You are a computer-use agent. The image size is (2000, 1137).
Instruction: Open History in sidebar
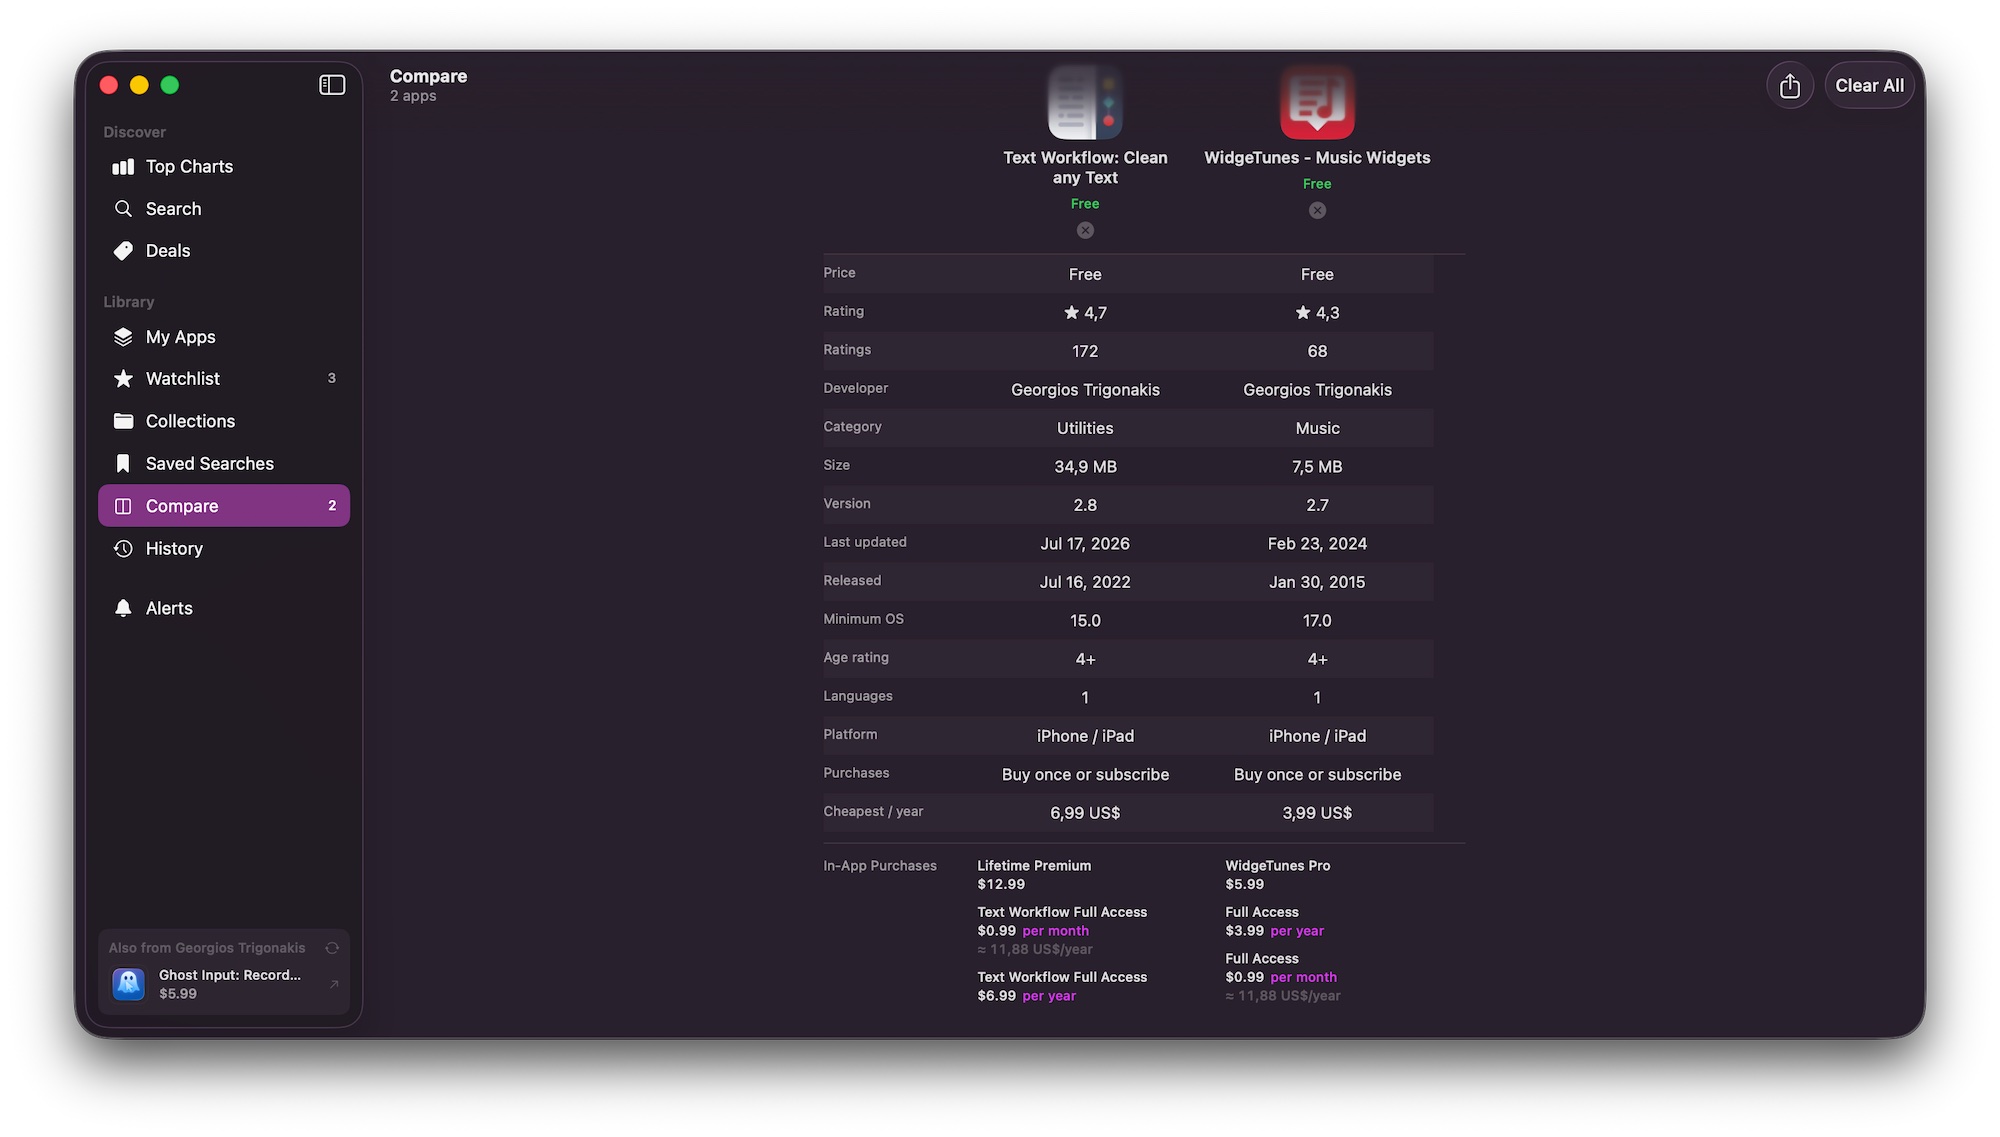pyautogui.click(x=224, y=549)
